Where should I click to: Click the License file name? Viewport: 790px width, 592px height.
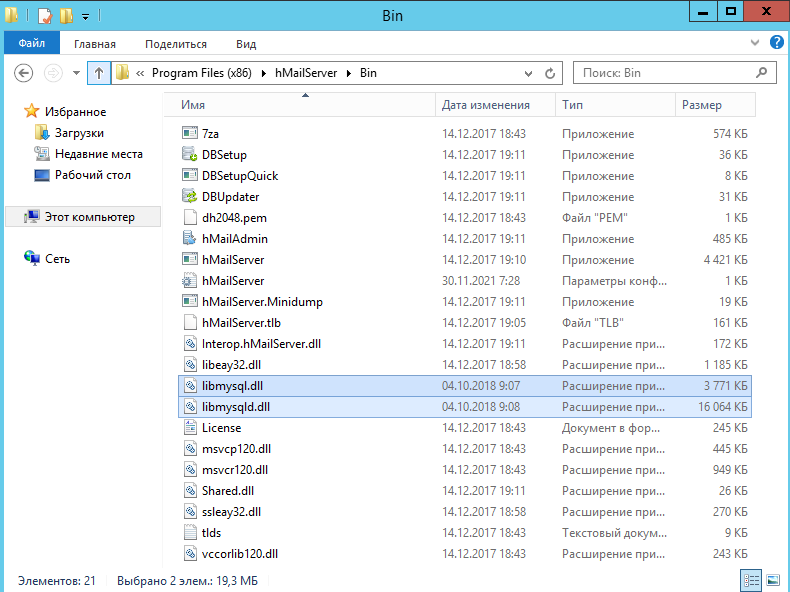point(221,428)
